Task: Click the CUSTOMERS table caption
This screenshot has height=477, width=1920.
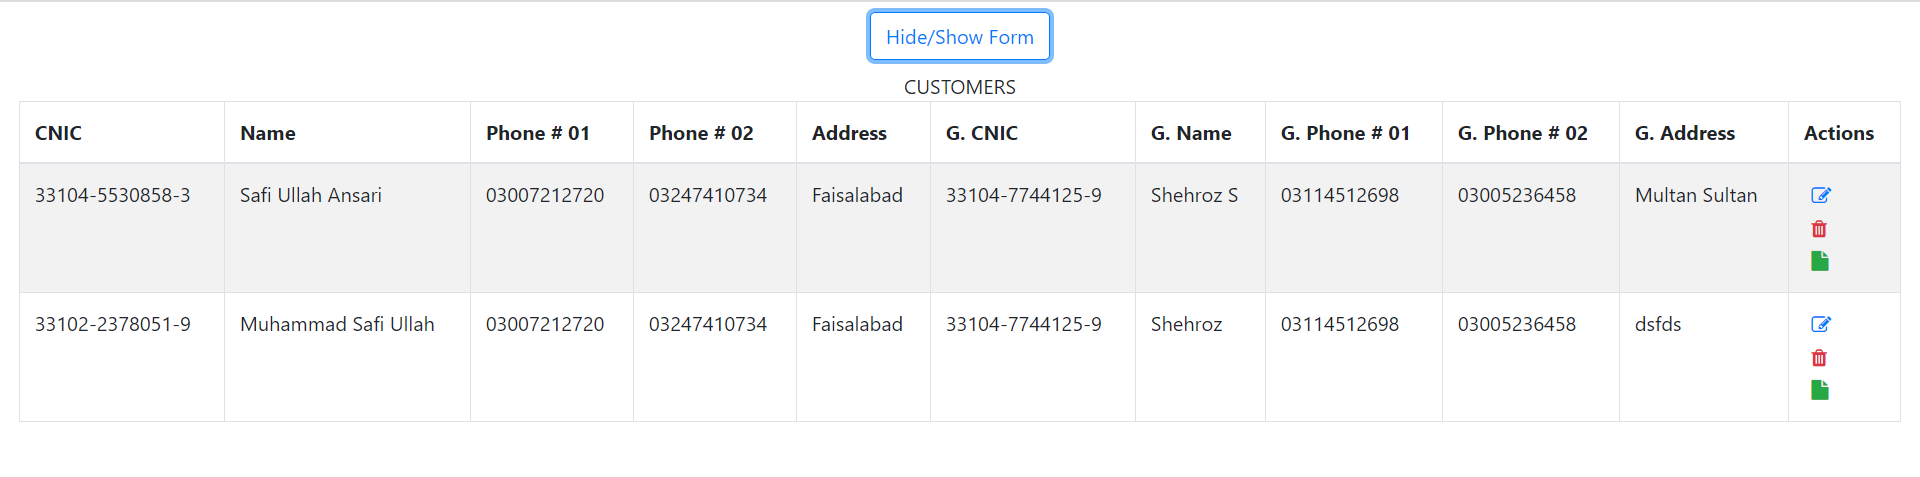Action: [x=960, y=87]
